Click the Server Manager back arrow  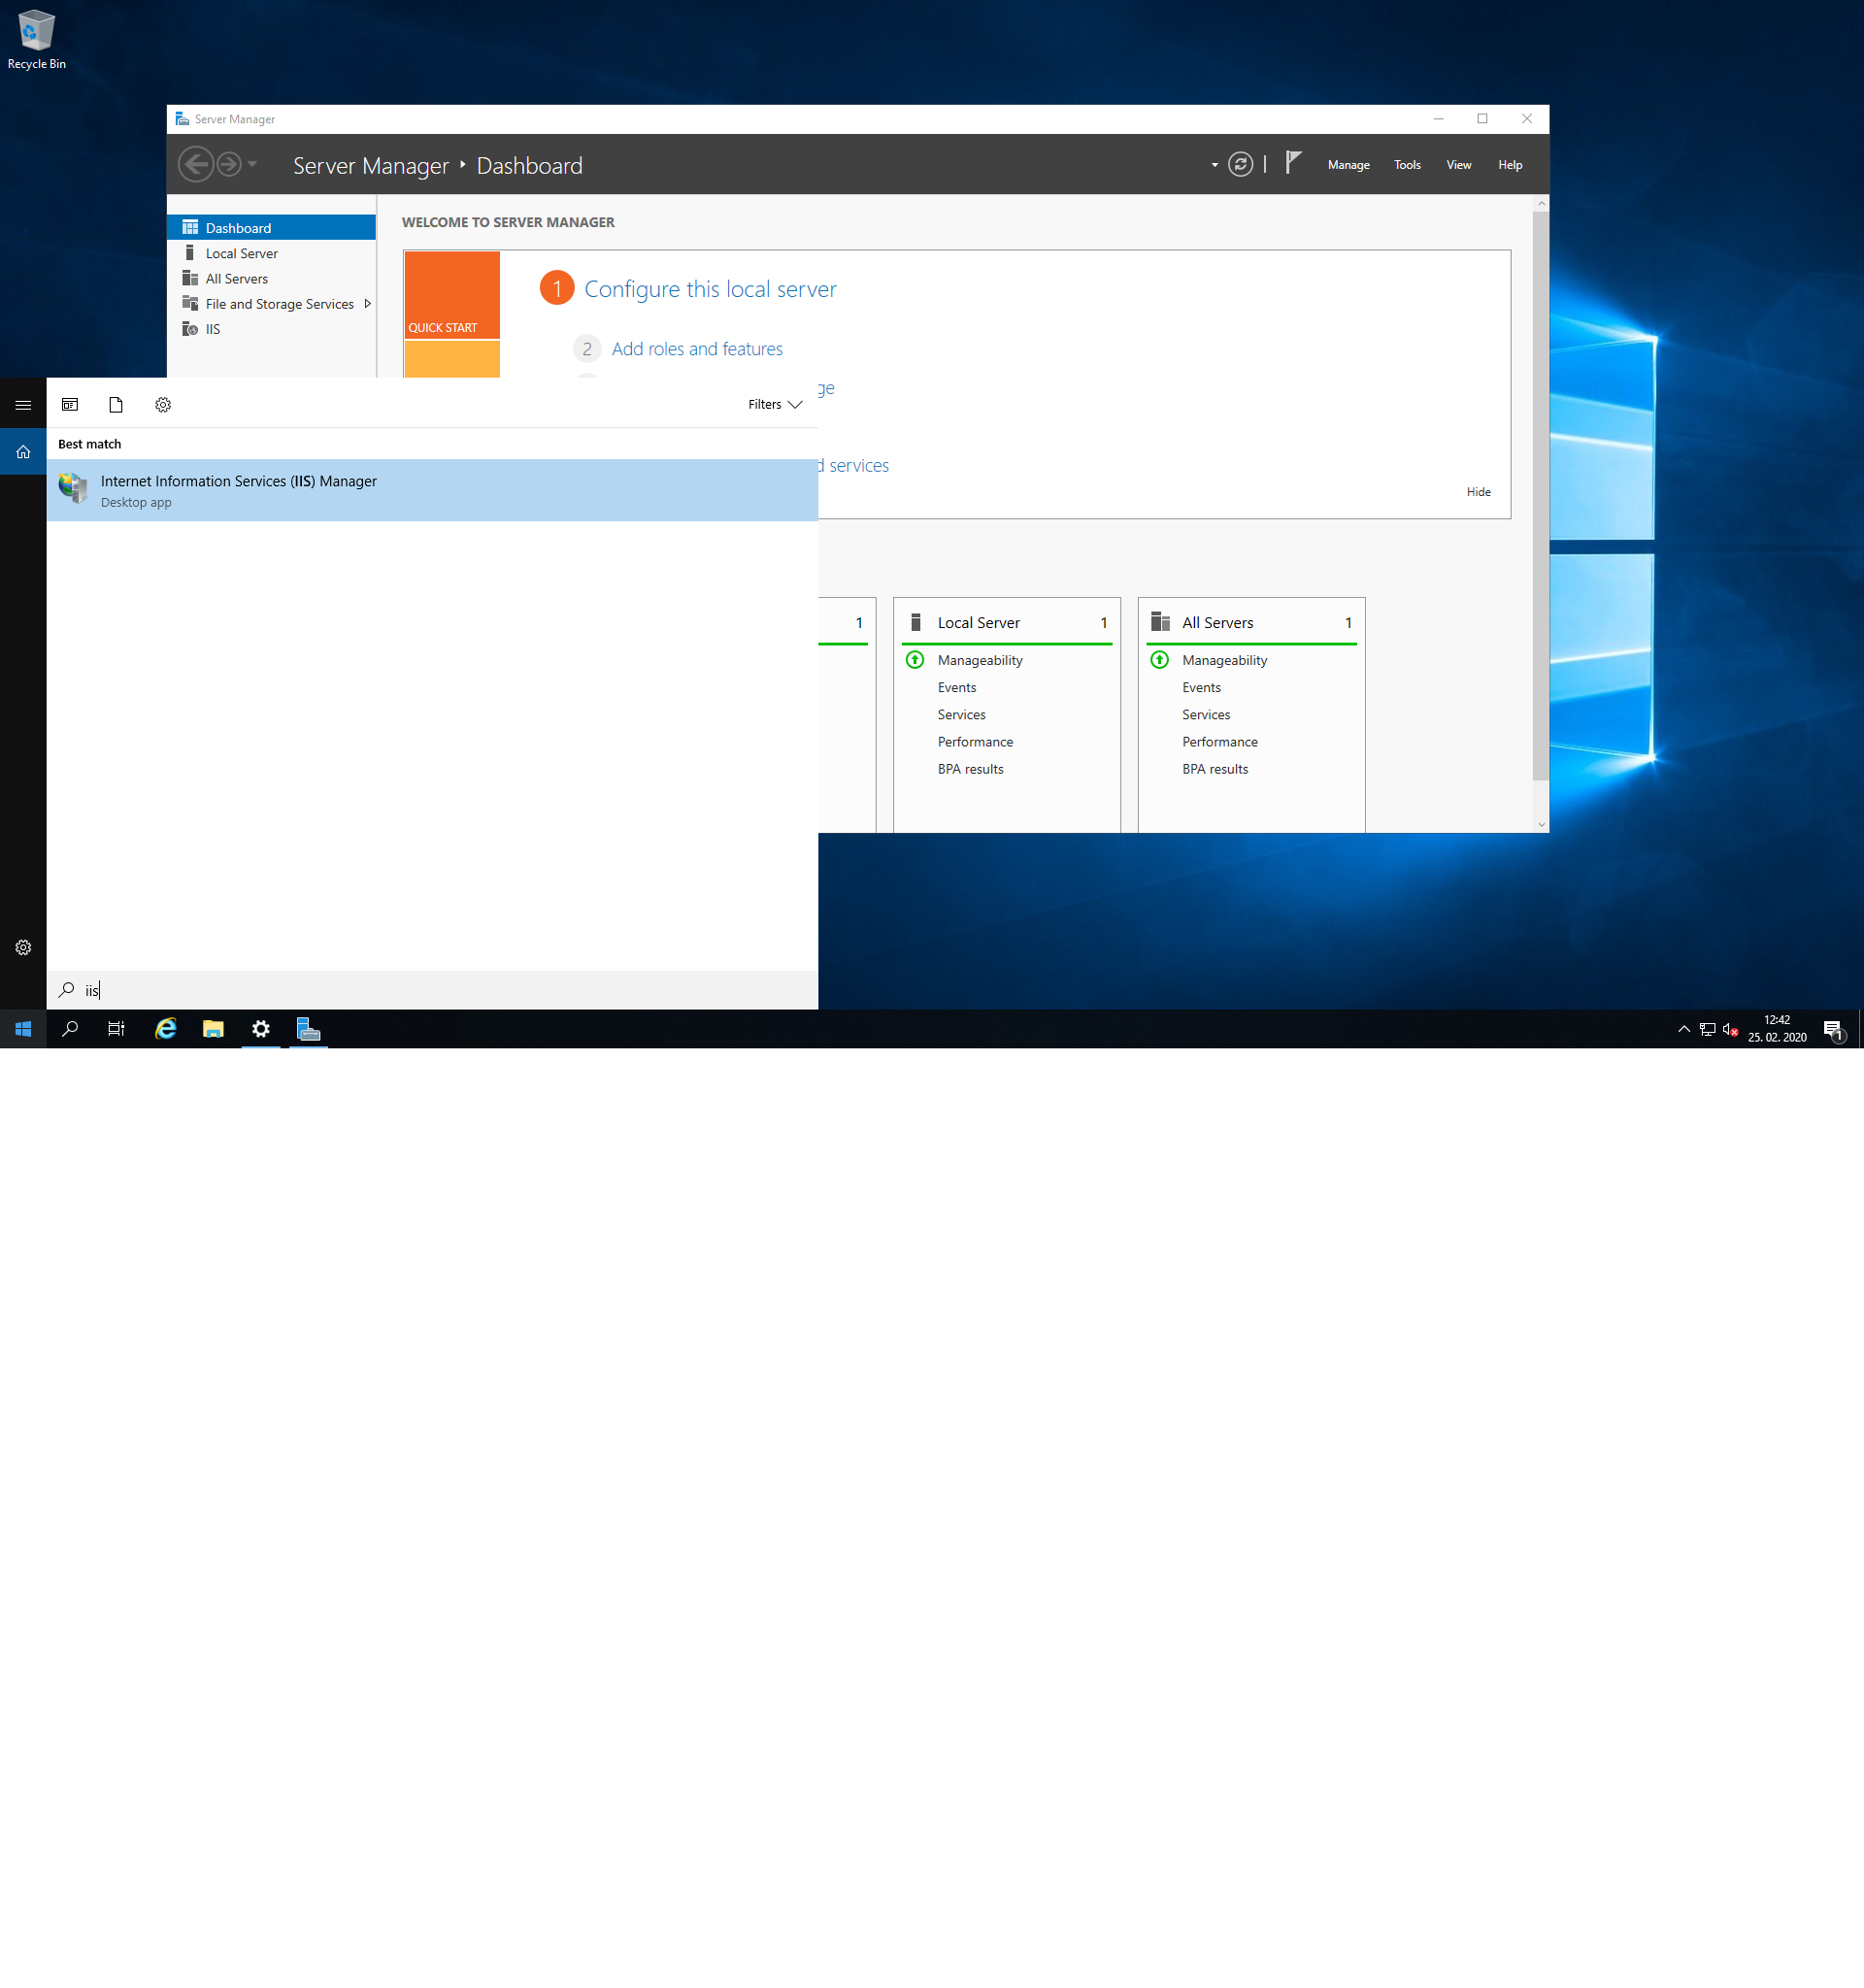[195, 164]
